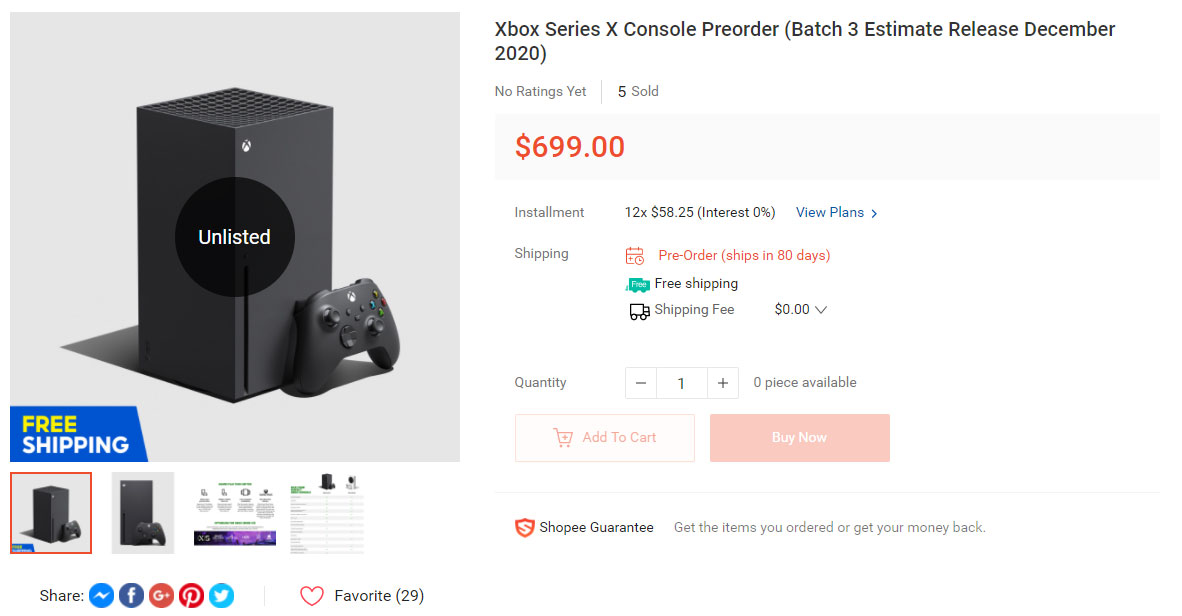
Task: Click the pre-order calendar icon
Action: click(635, 256)
